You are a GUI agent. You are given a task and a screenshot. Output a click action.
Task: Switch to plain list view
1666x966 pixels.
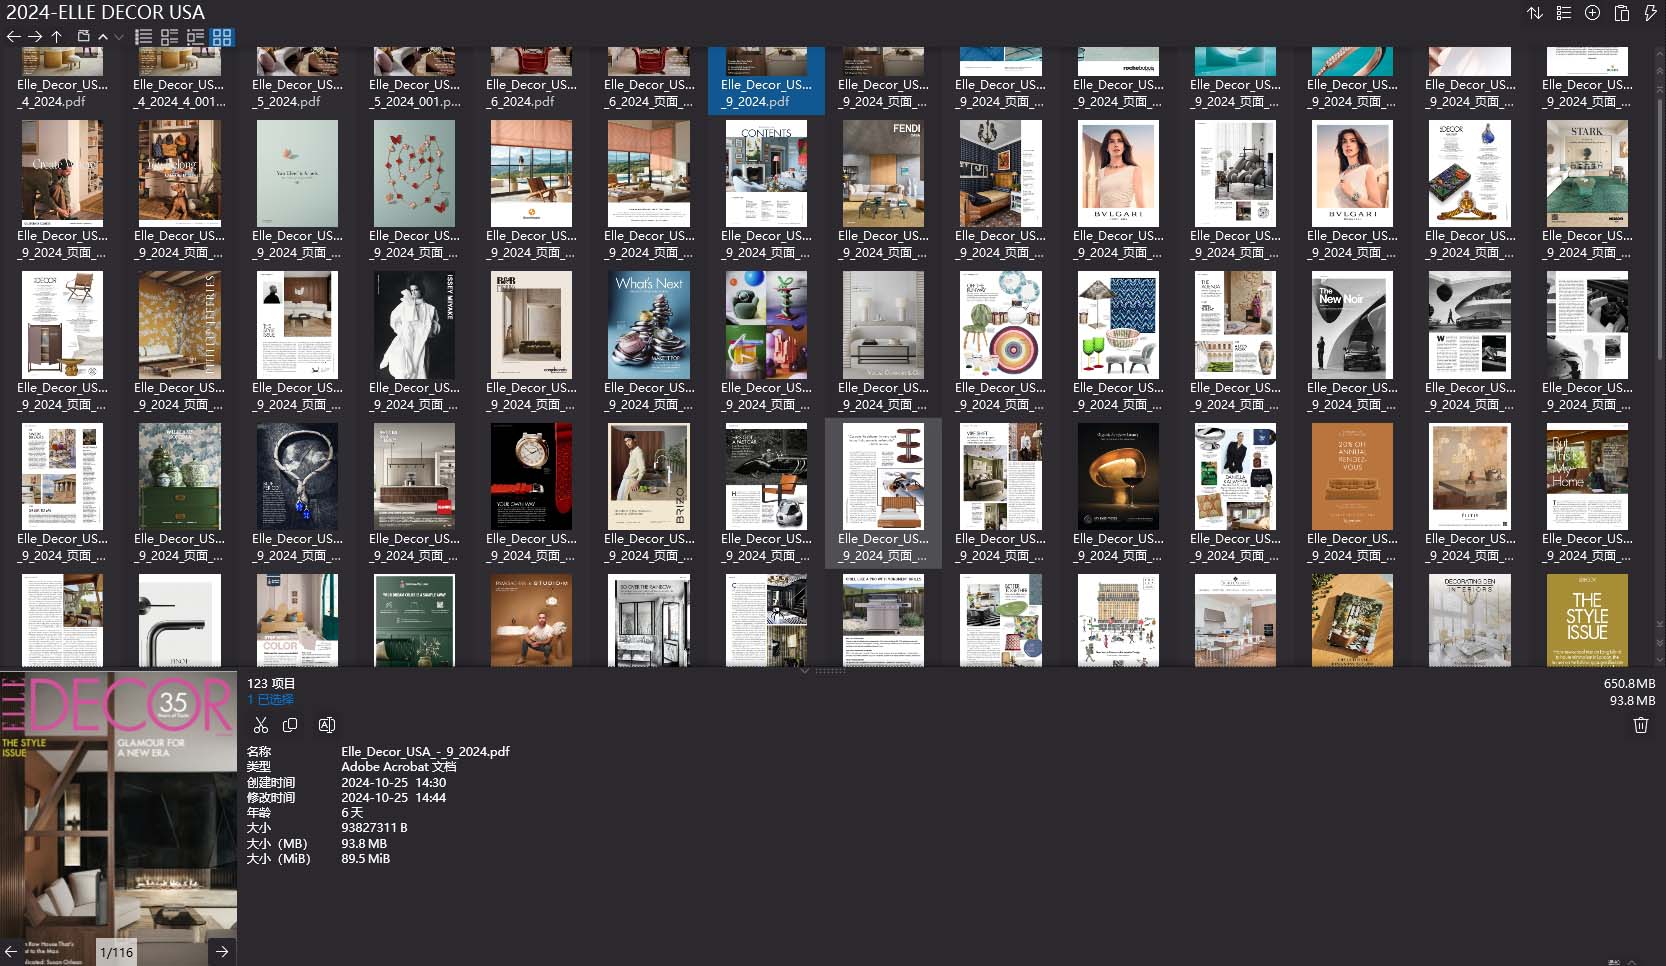(144, 37)
